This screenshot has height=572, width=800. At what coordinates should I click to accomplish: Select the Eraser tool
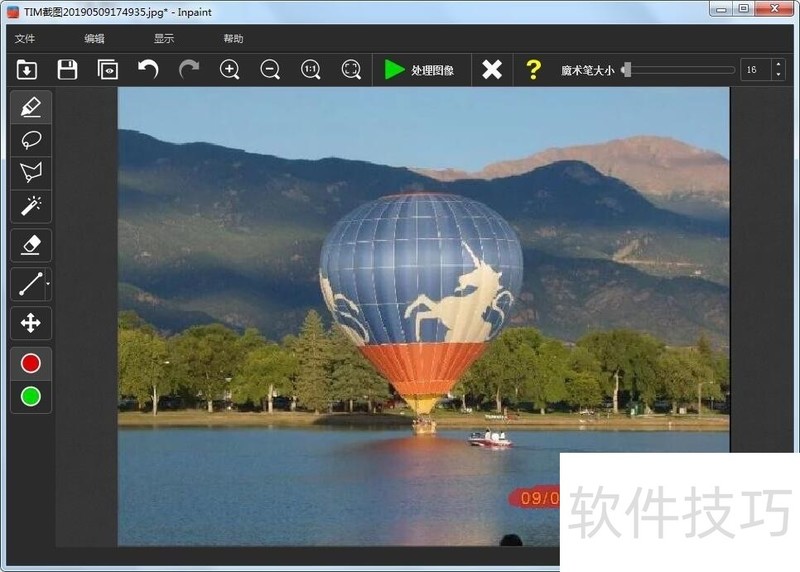pyautogui.click(x=31, y=245)
